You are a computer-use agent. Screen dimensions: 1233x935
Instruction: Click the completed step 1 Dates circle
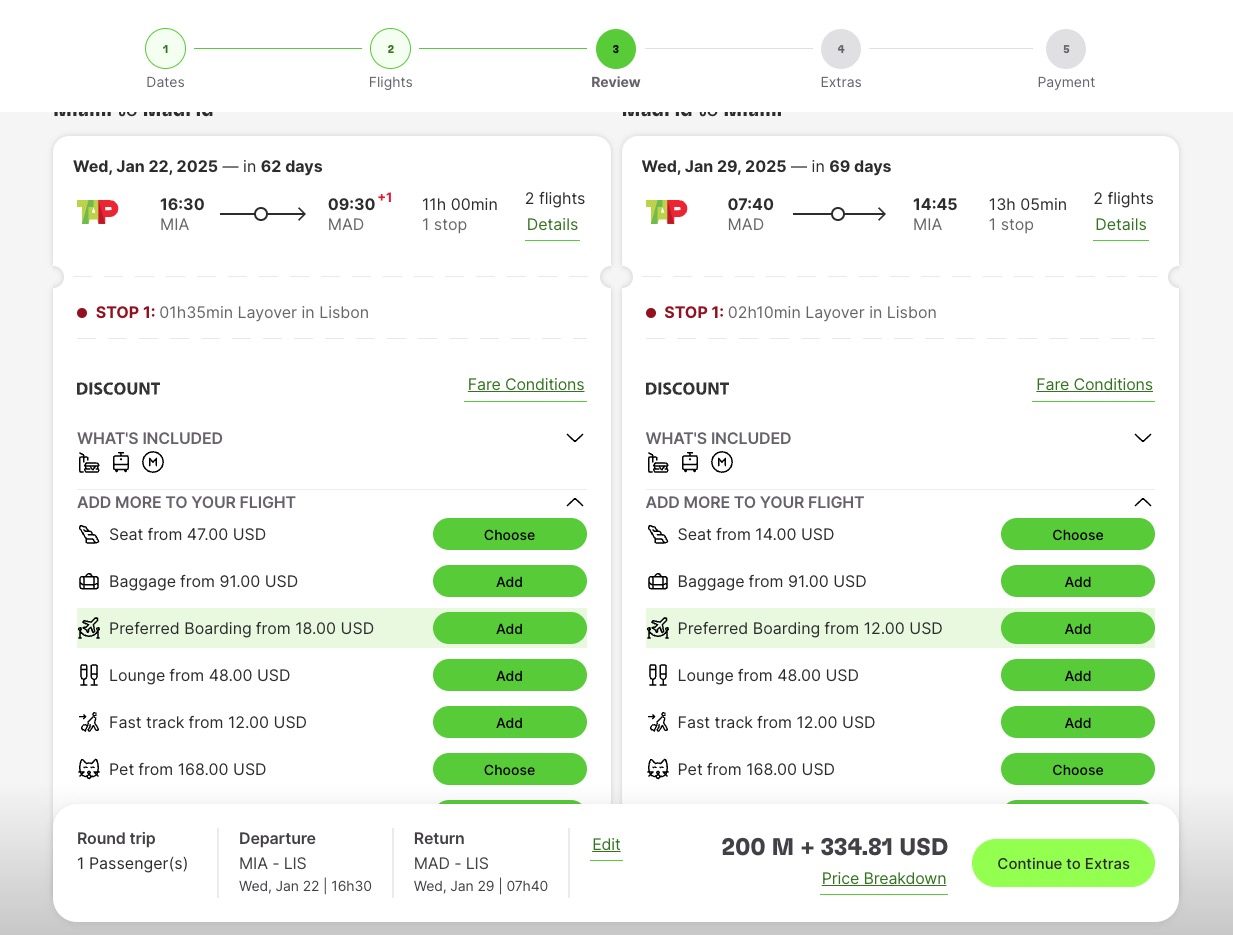[x=165, y=48]
